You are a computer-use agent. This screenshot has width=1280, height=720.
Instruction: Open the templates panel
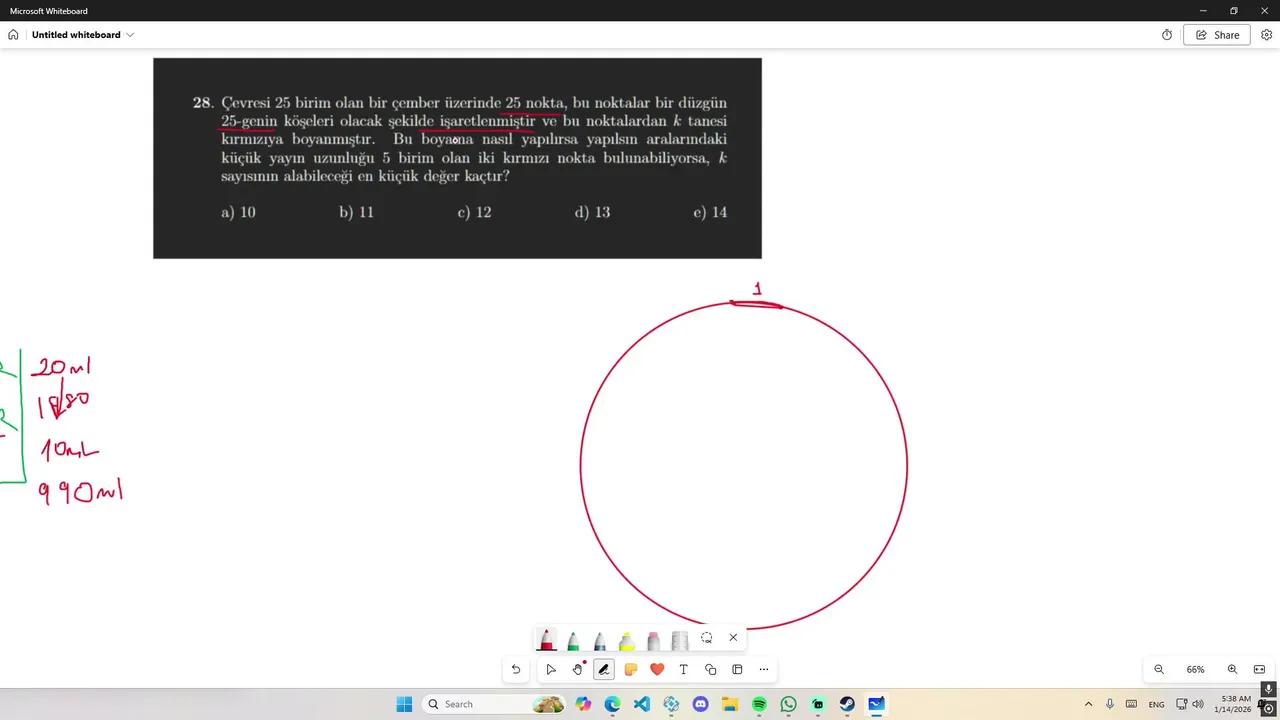click(x=737, y=669)
